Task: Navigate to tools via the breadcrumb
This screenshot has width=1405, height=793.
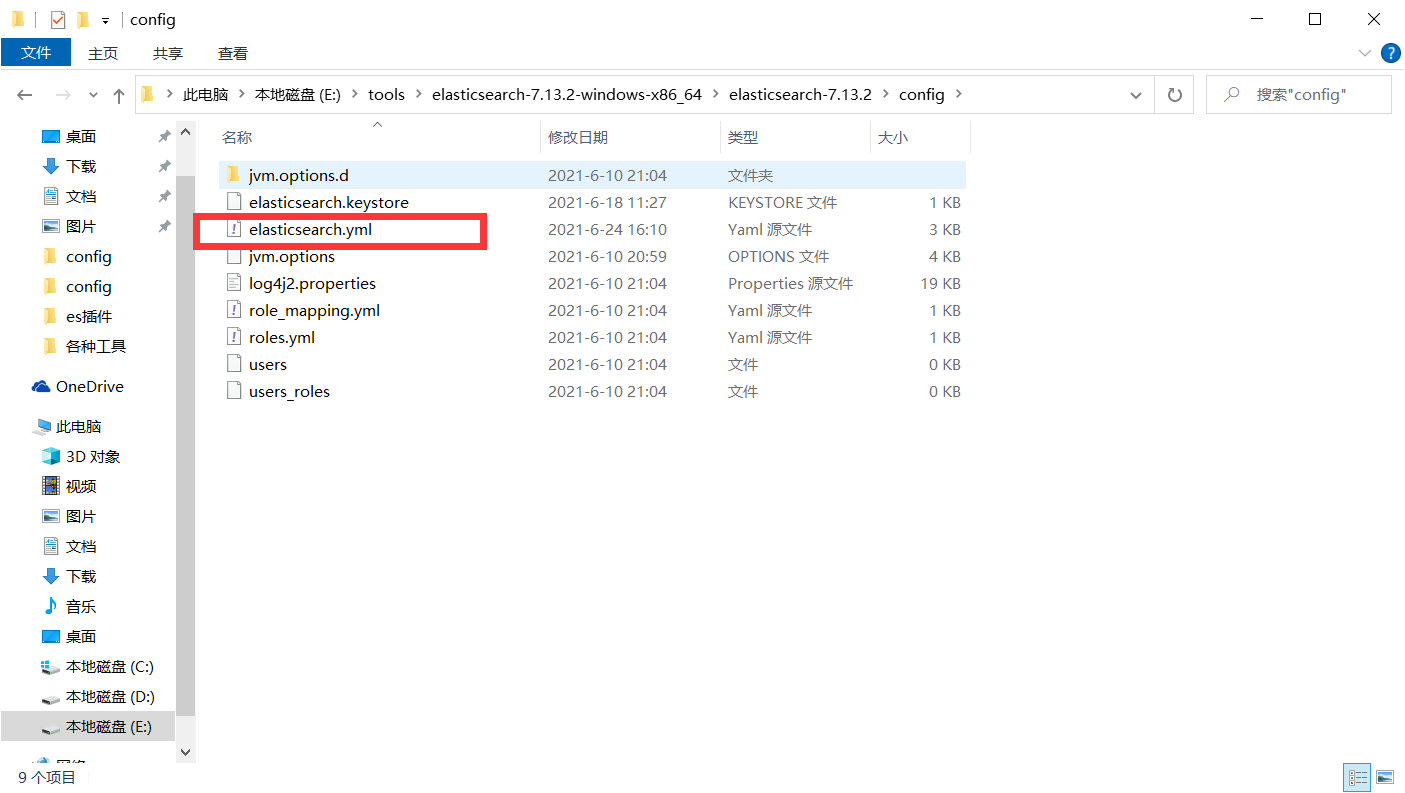Action: point(386,94)
